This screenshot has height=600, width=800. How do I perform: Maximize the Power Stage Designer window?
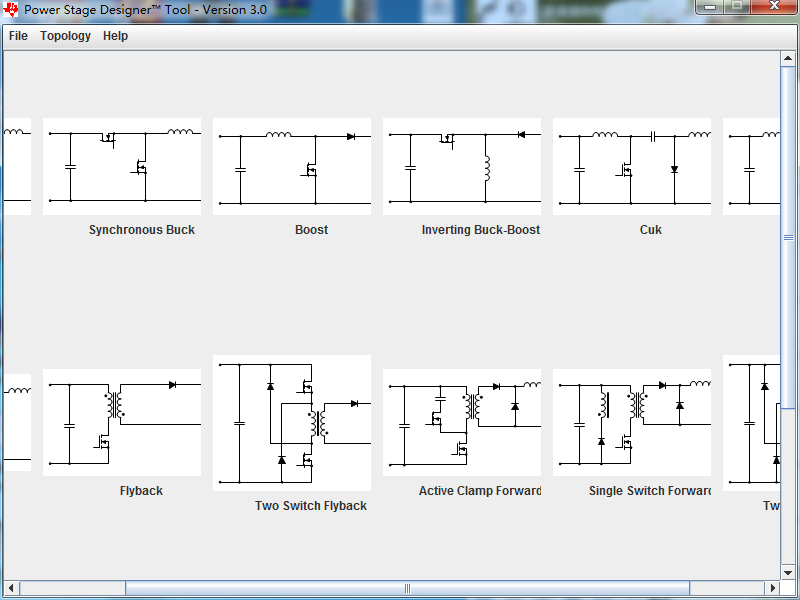[x=737, y=7]
